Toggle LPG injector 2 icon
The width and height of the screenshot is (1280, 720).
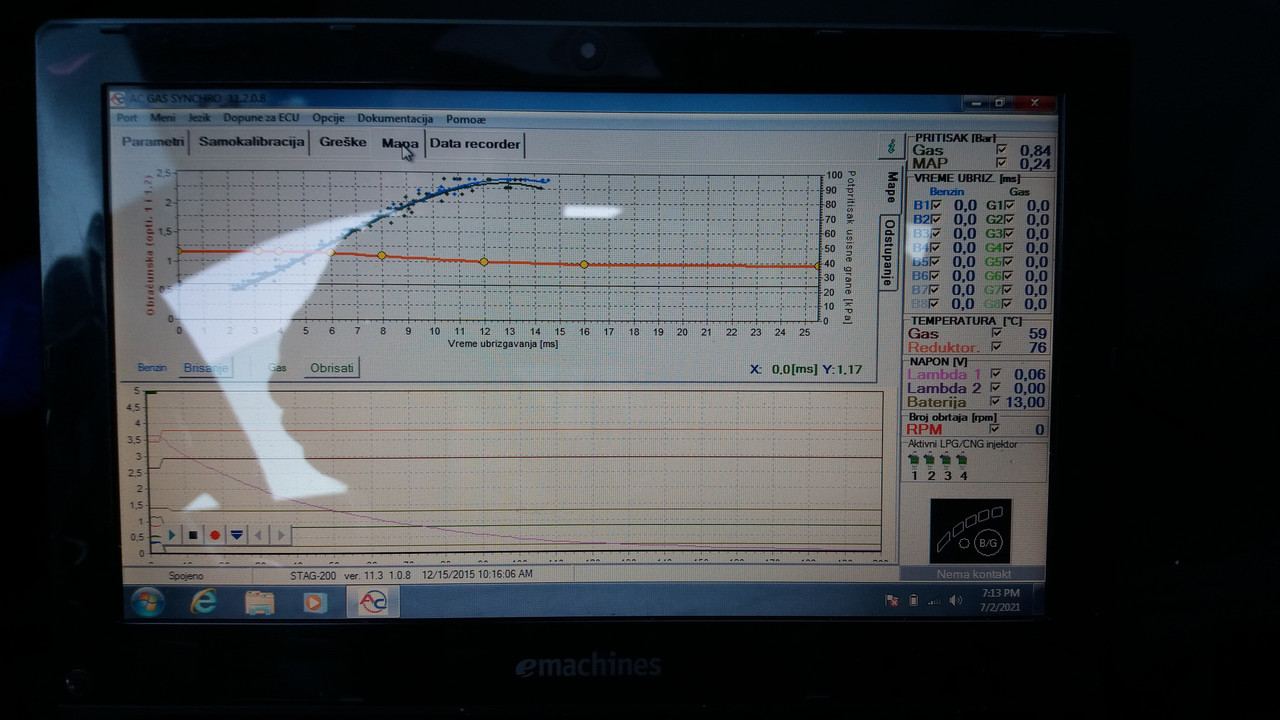[x=930, y=460]
